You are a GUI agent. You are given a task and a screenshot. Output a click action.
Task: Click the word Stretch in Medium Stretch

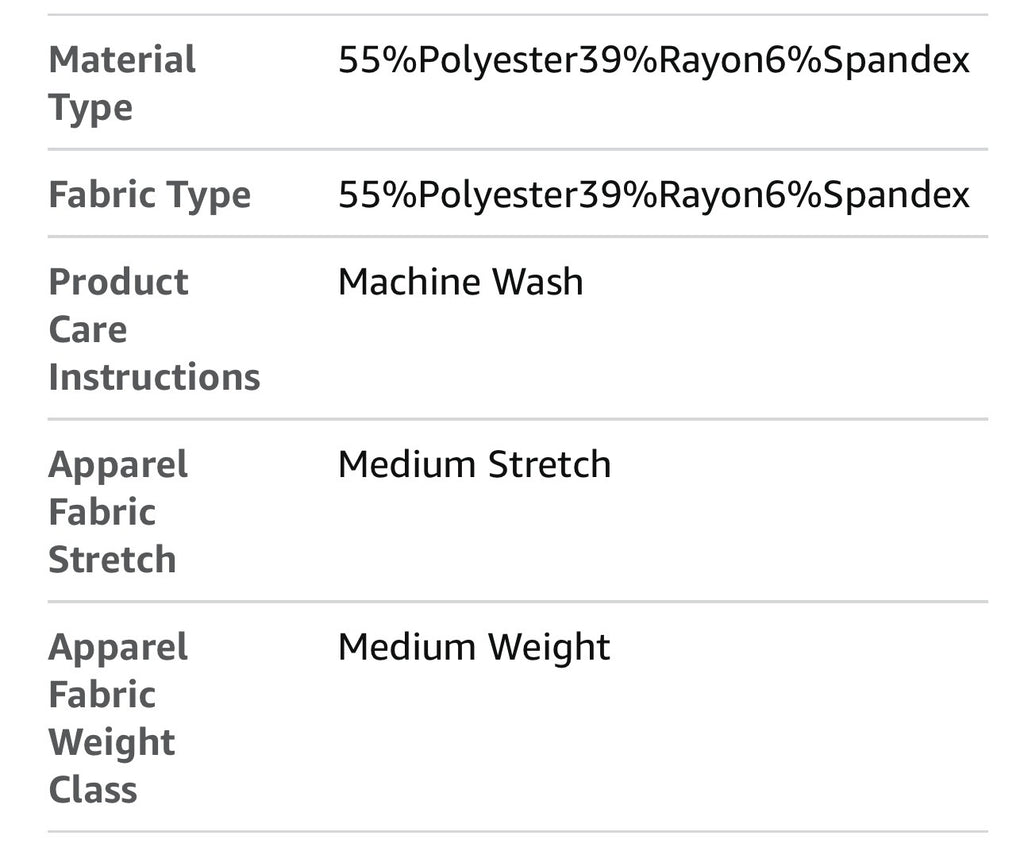pyautogui.click(x=549, y=465)
